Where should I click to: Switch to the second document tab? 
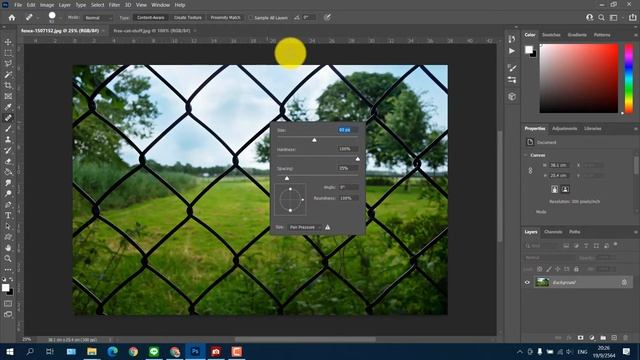pyautogui.click(x=152, y=31)
